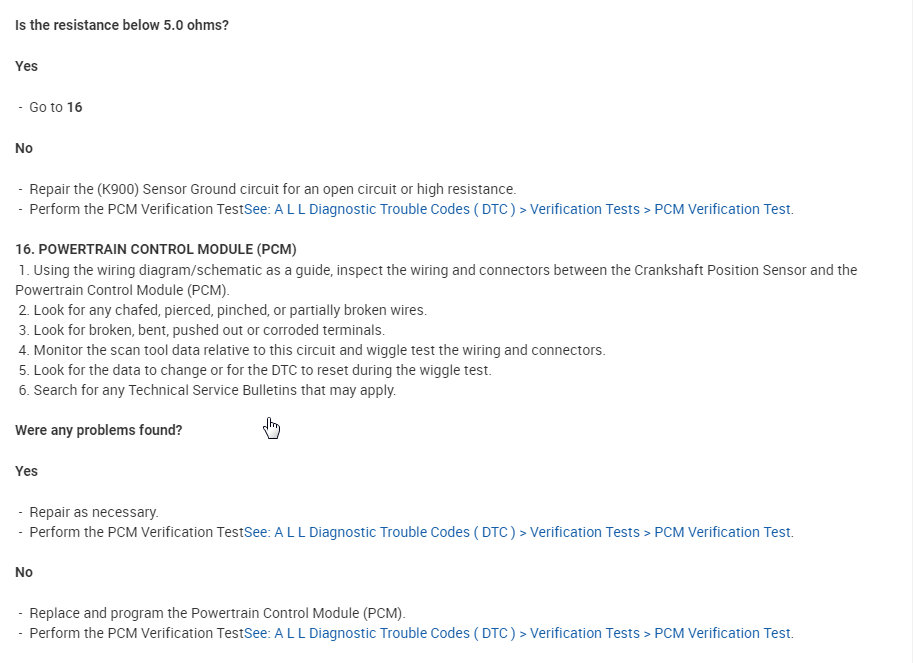Click the 'No' answer above 'Replace and program'
The height and width of the screenshot is (663, 913).
point(24,572)
